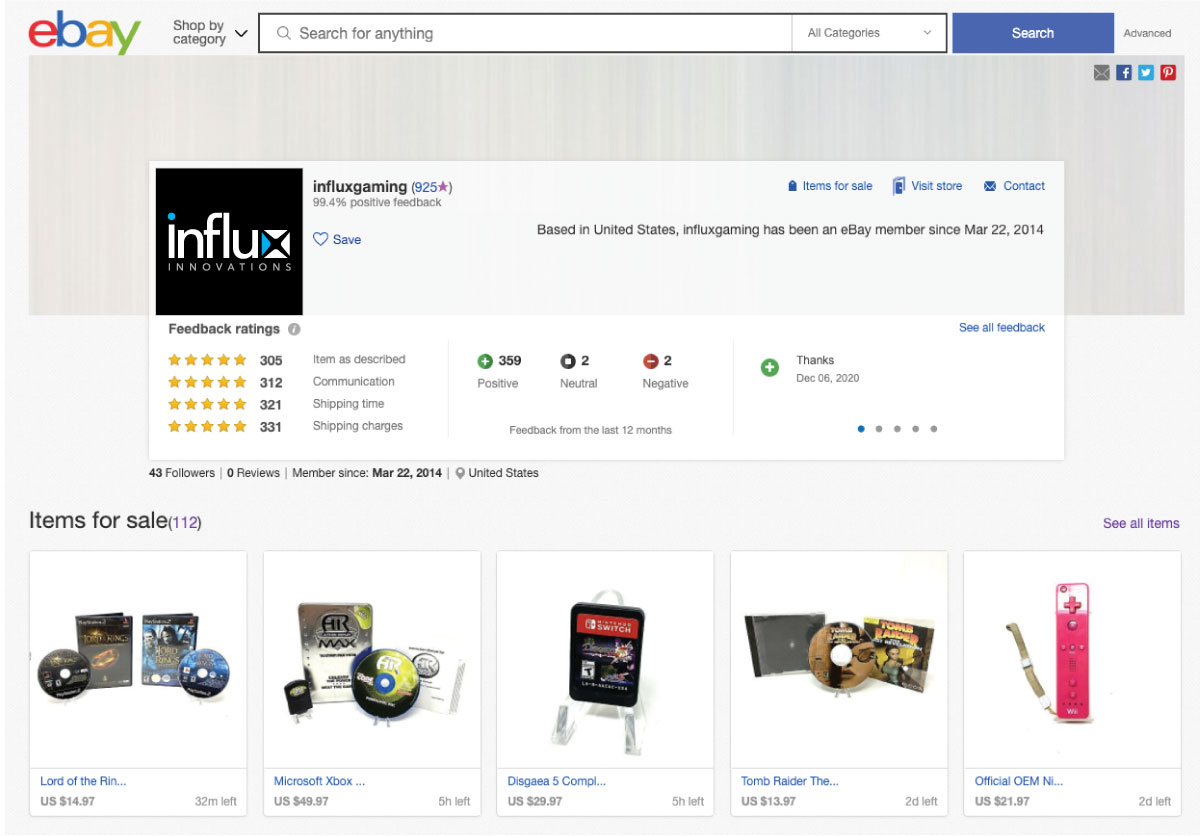Screen dimensions: 1200x836
Task: Click the 'US $49.97' price
Action: (301, 801)
